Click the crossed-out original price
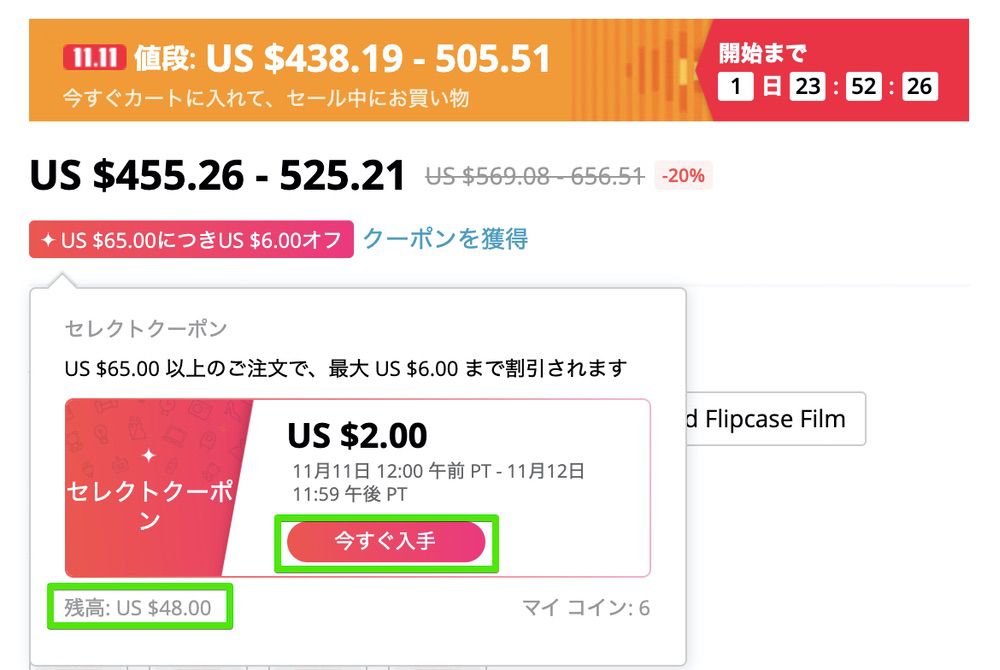Screen dimensions: 1000x670 coord(533,177)
